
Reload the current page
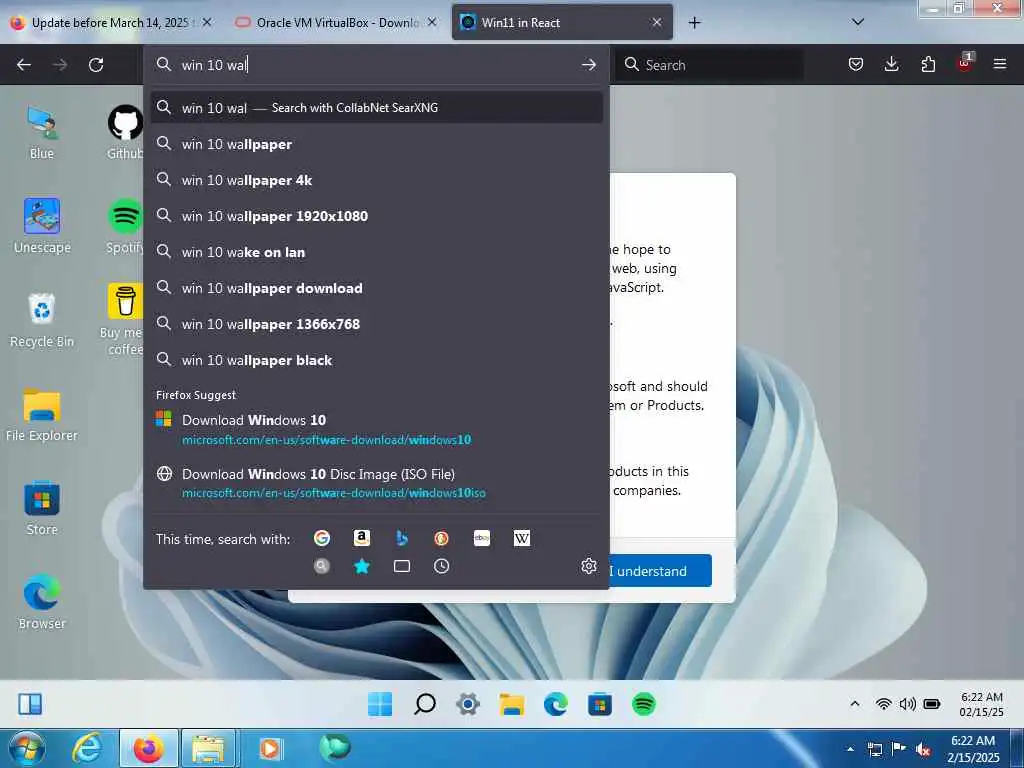[x=96, y=65]
